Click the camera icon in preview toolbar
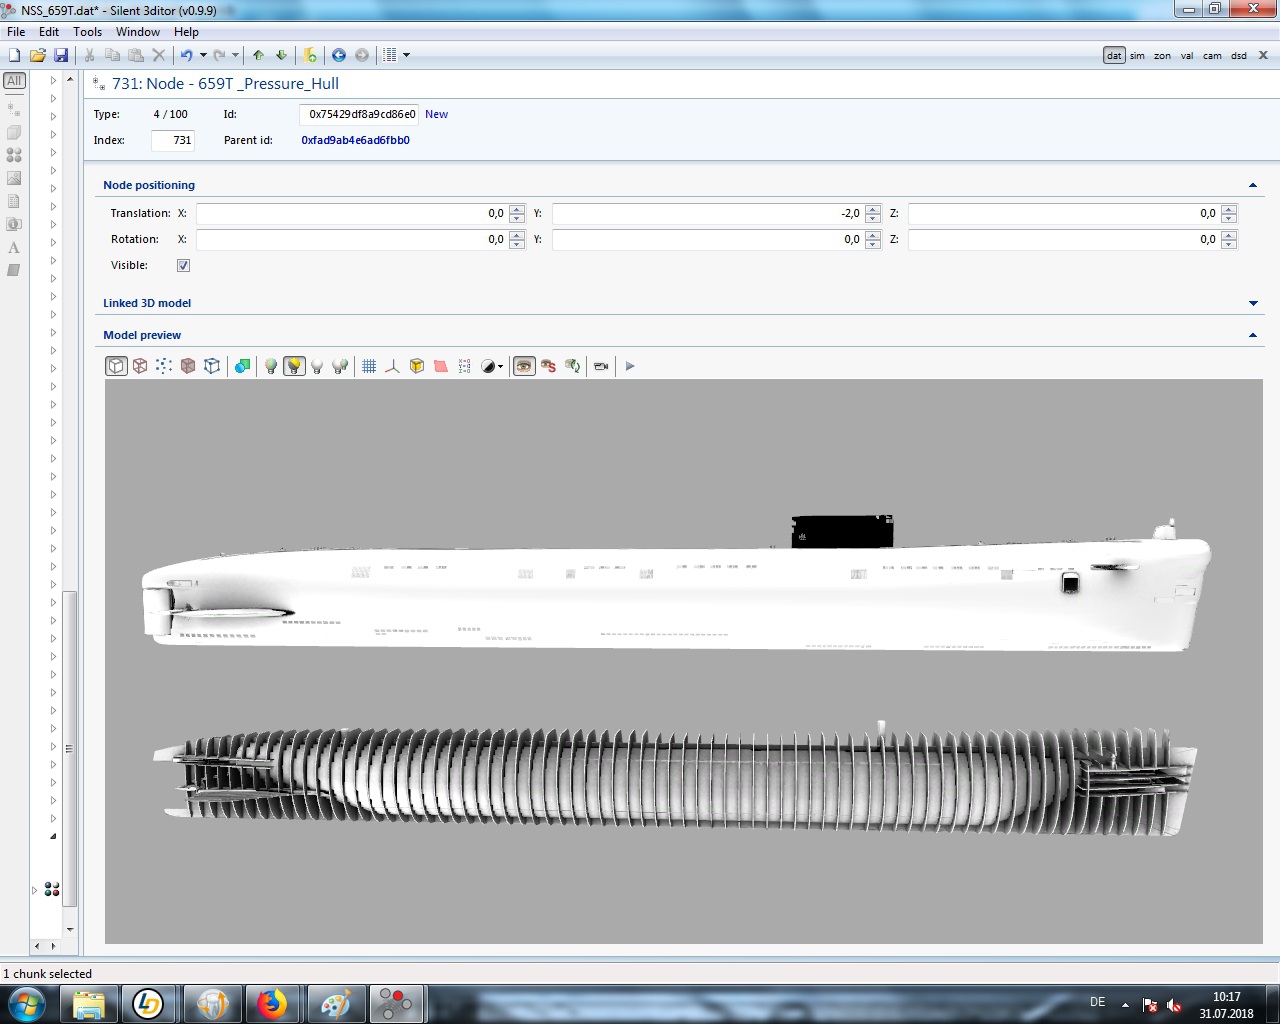 601,366
